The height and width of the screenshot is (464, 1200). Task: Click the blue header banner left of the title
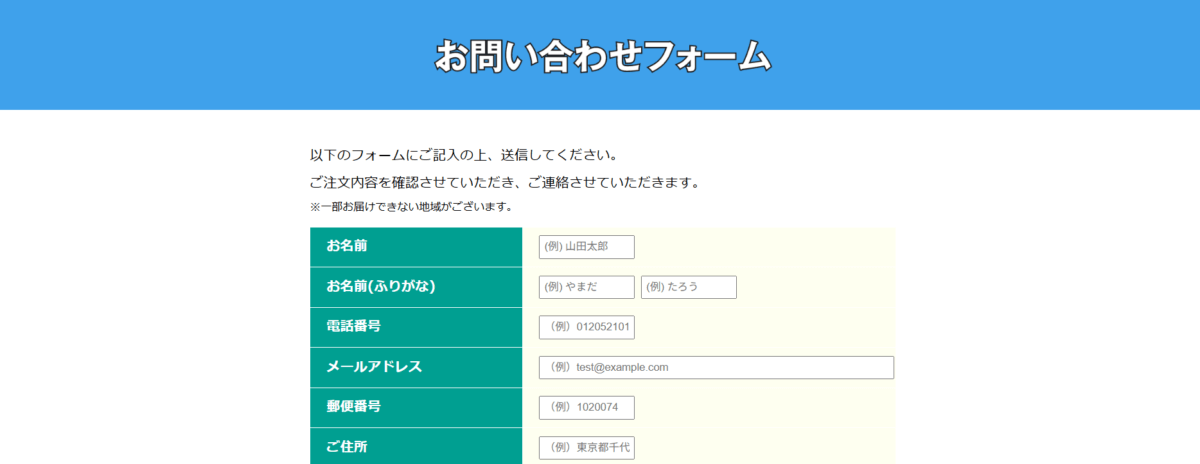200,55
